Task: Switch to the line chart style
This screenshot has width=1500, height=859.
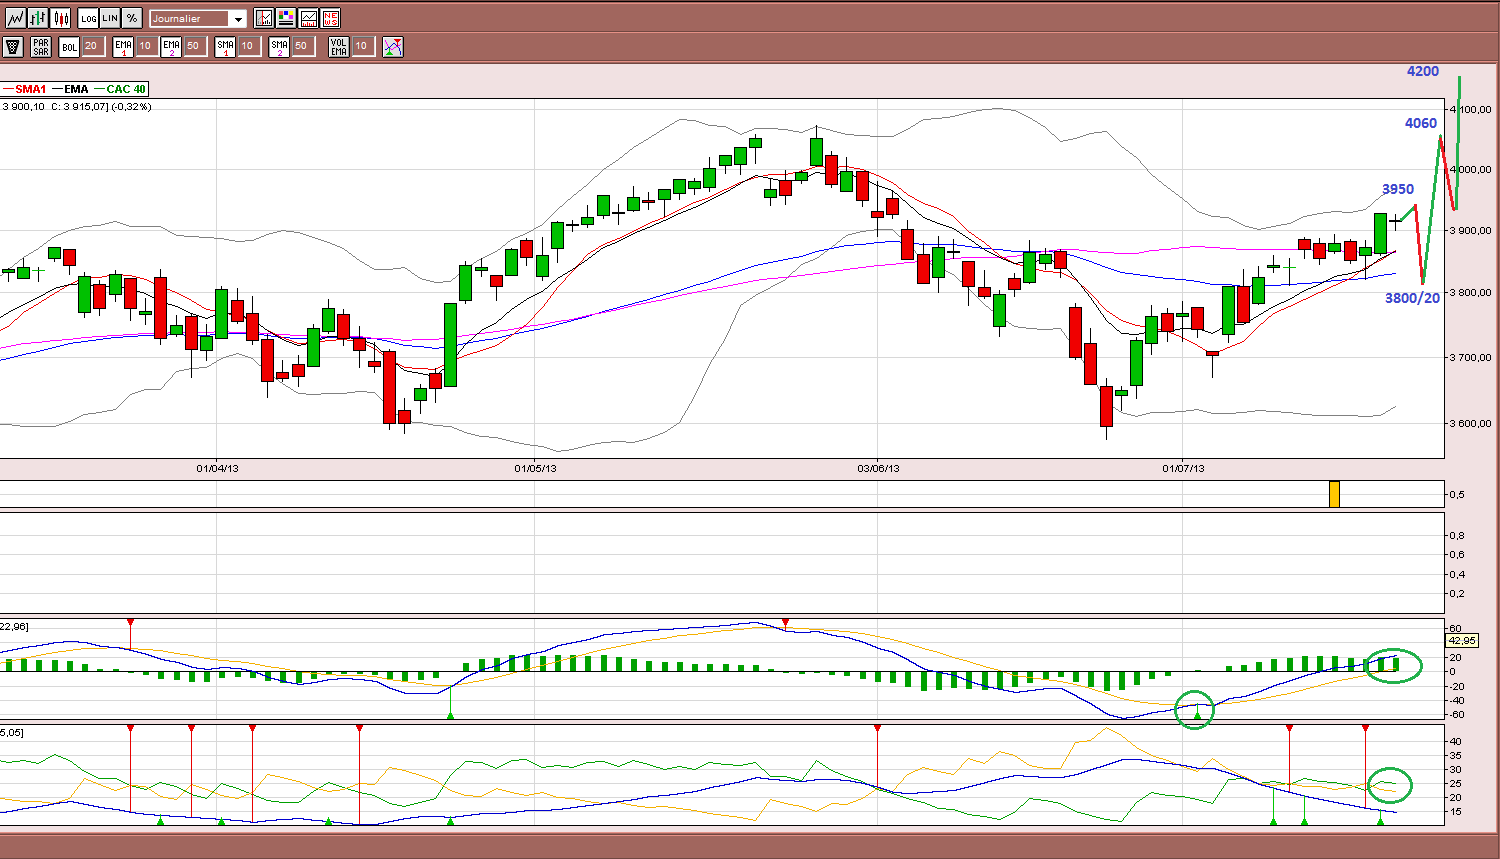Action: pos(16,18)
